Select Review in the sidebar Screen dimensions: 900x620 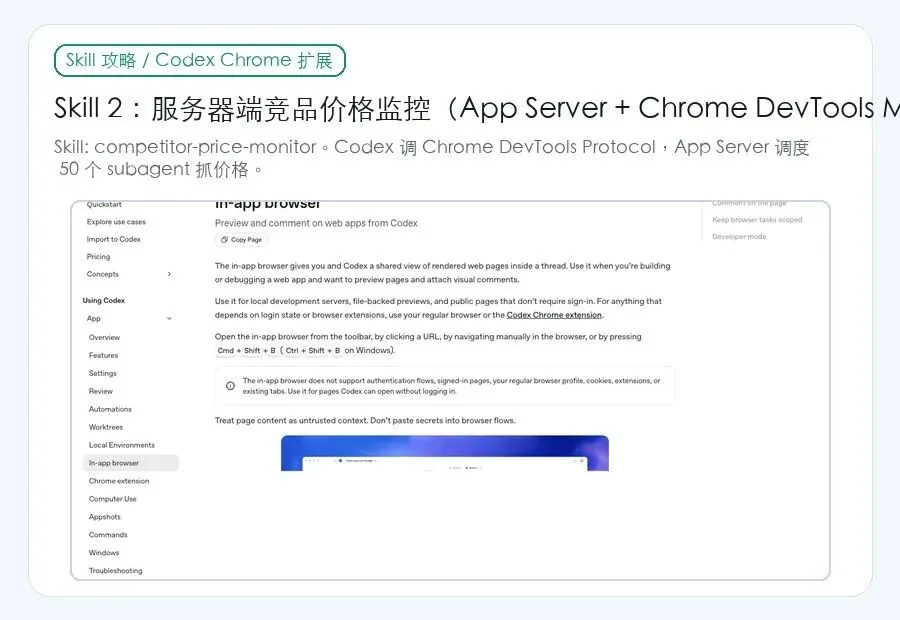[100, 392]
